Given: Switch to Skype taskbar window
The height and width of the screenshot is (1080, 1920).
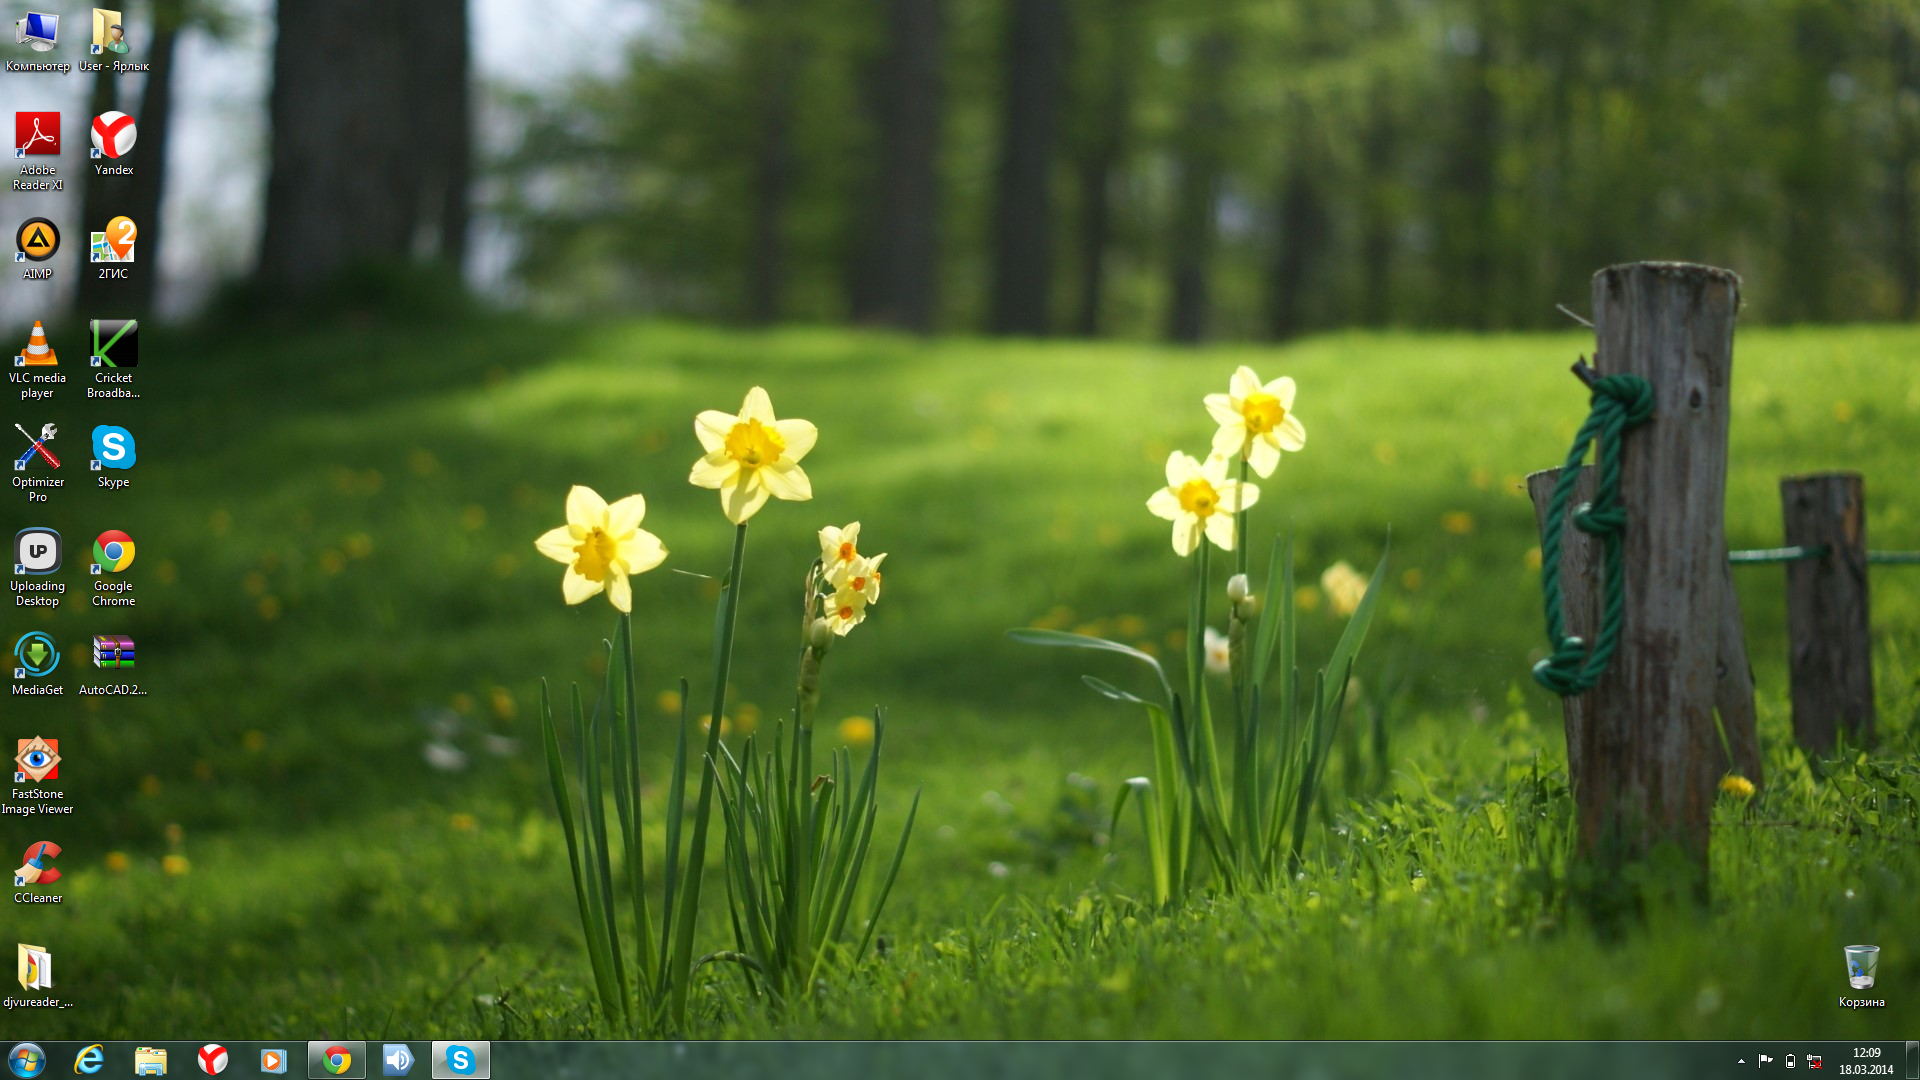Looking at the screenshot, I should pyautogui.click(x=461, y=1060).
